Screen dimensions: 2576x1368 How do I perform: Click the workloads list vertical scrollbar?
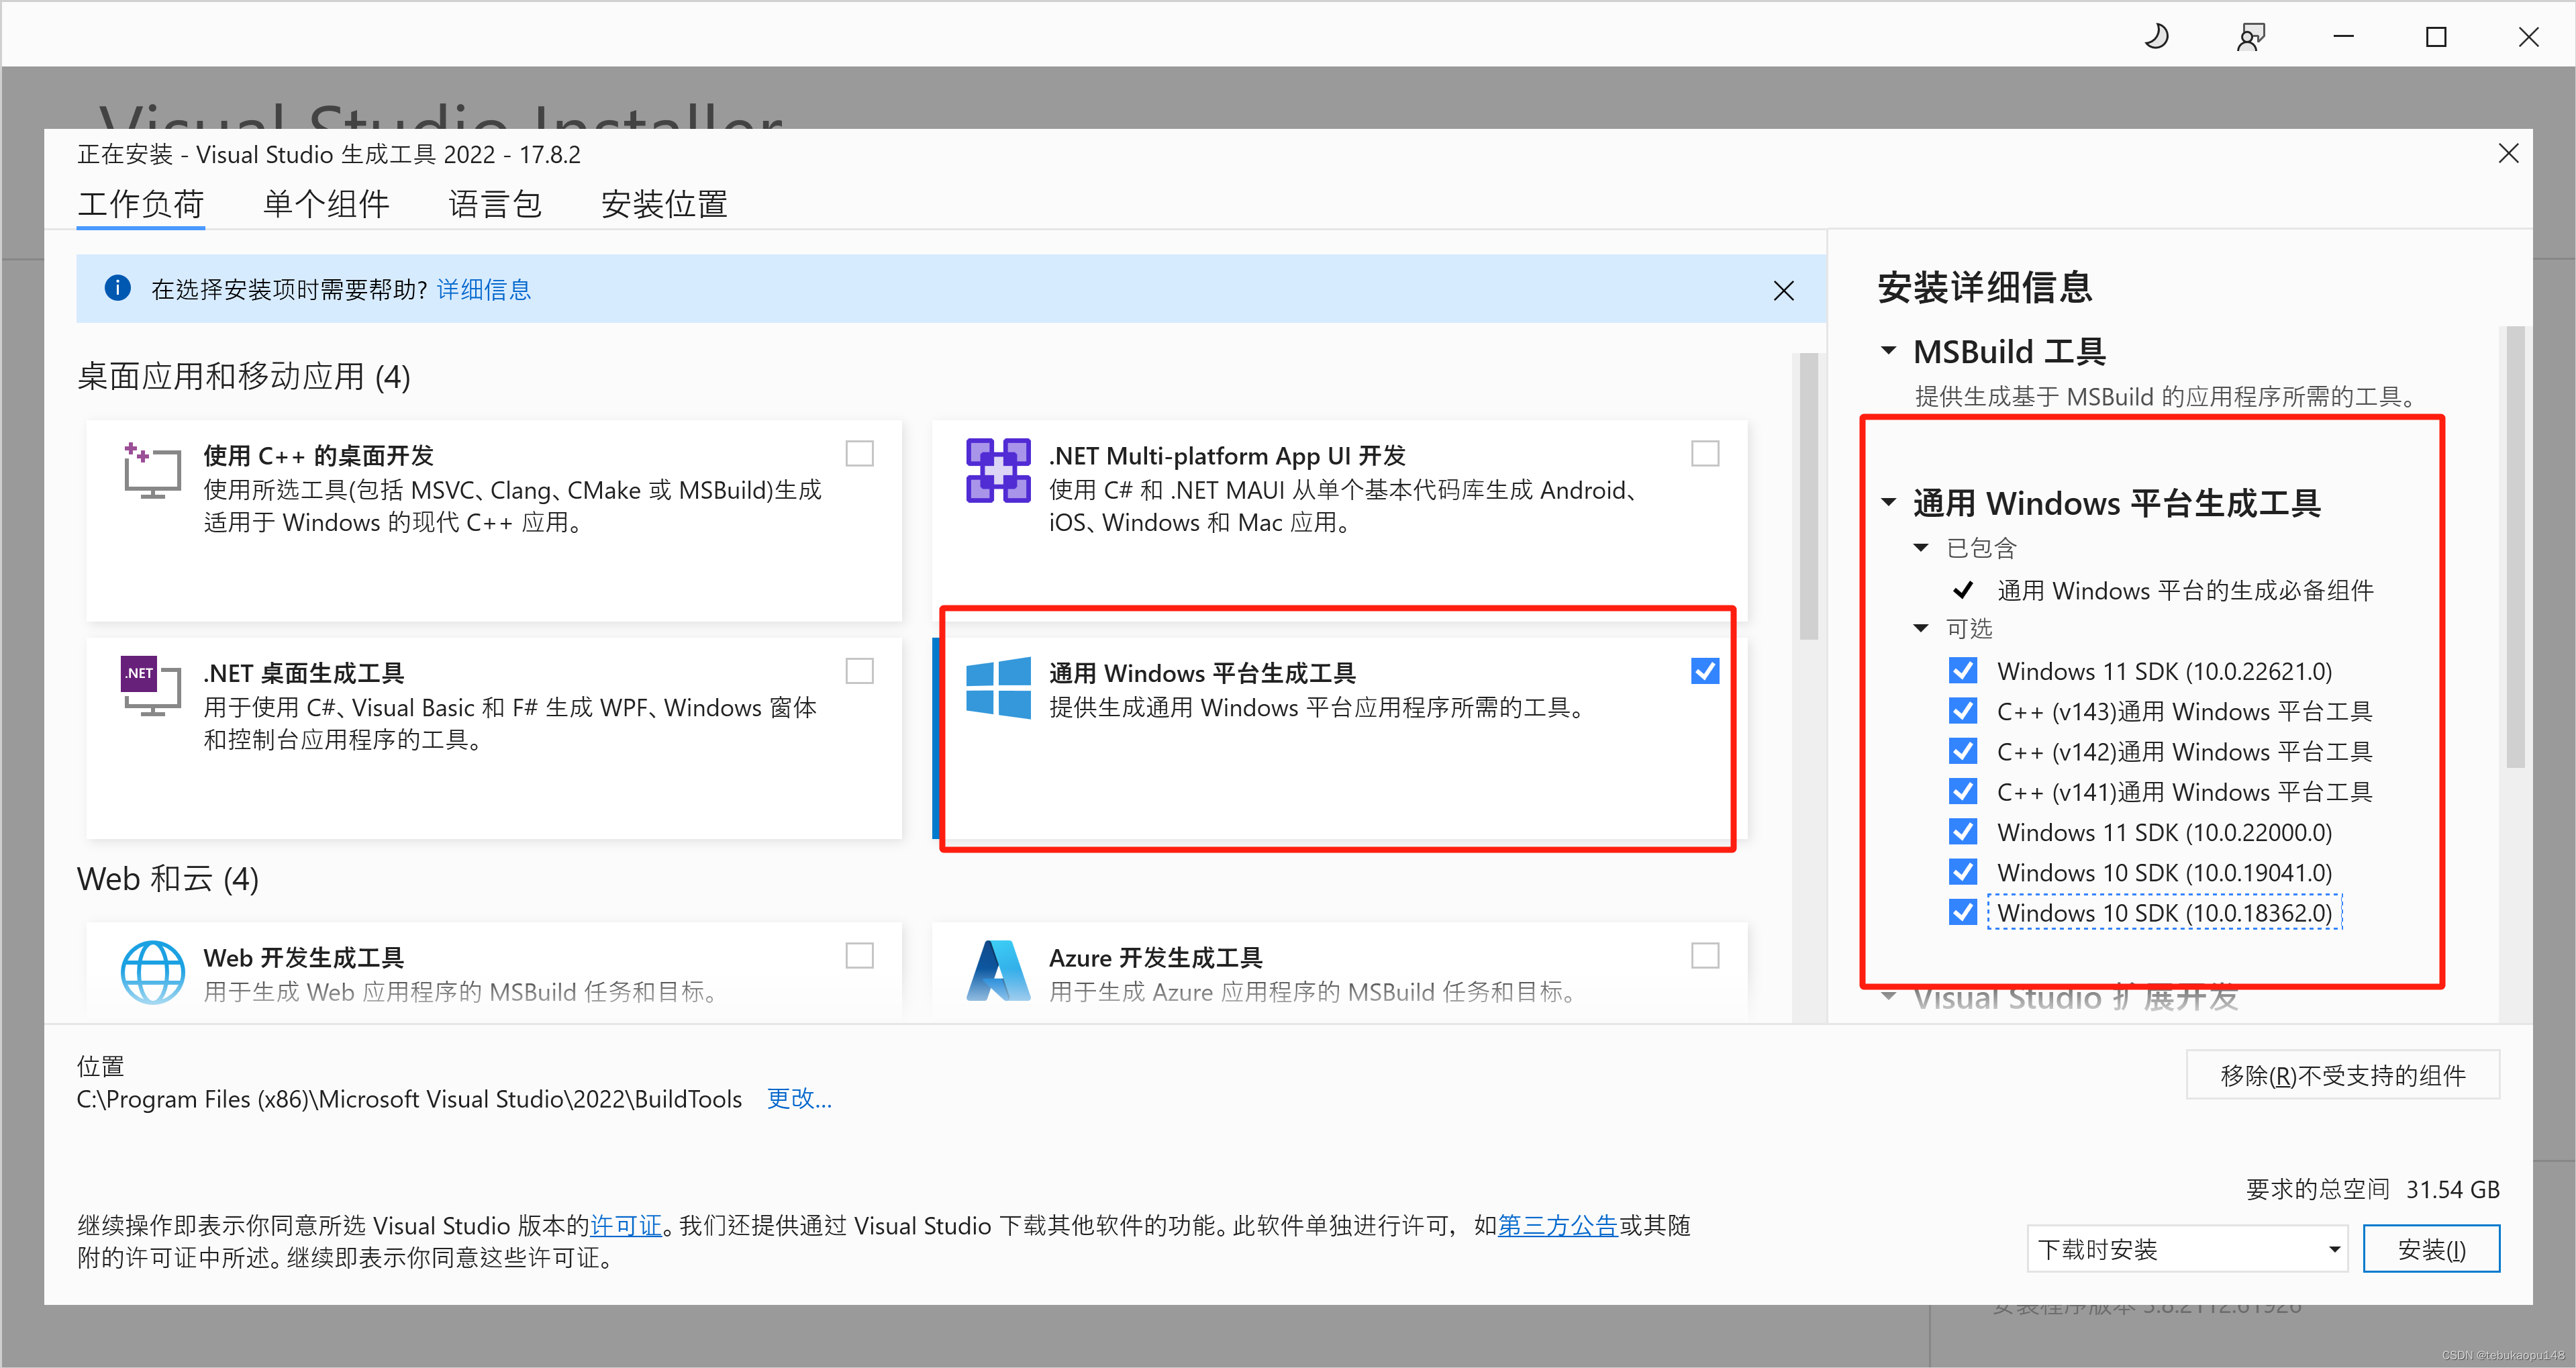(x=1808, y=497)
